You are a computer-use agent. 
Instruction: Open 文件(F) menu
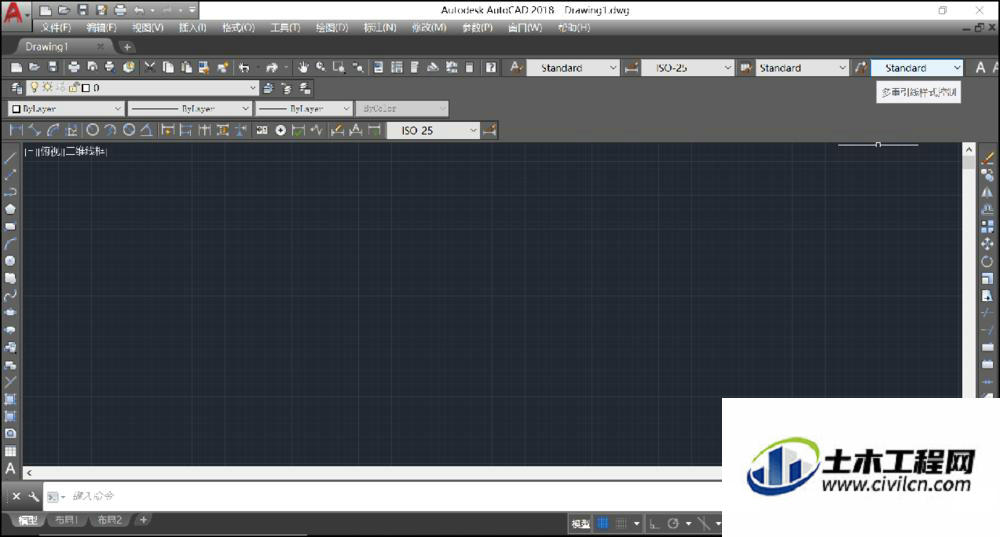pyautogui.click(x=55, y=27)
